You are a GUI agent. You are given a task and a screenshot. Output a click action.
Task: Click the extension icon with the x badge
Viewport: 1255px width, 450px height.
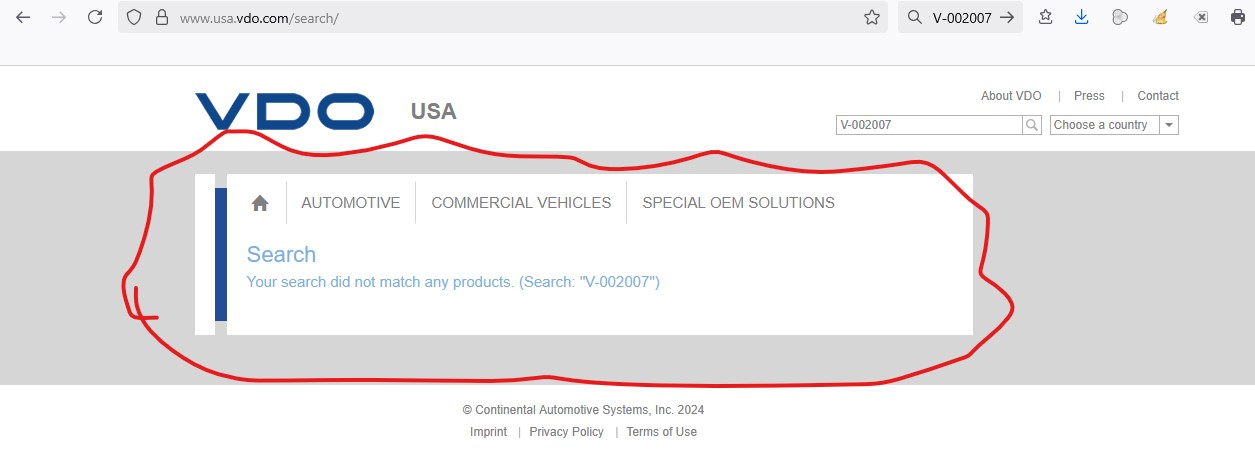[1201, 17]
